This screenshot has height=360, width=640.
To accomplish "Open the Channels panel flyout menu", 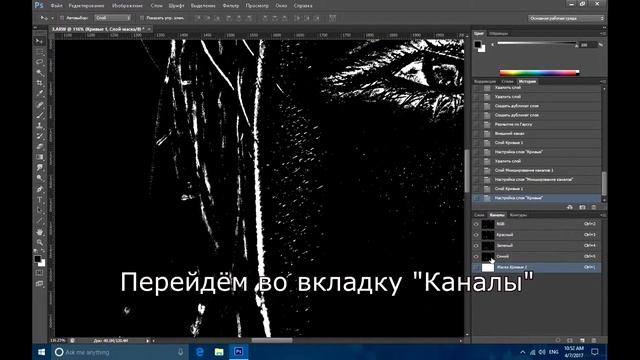I will 602,215.
